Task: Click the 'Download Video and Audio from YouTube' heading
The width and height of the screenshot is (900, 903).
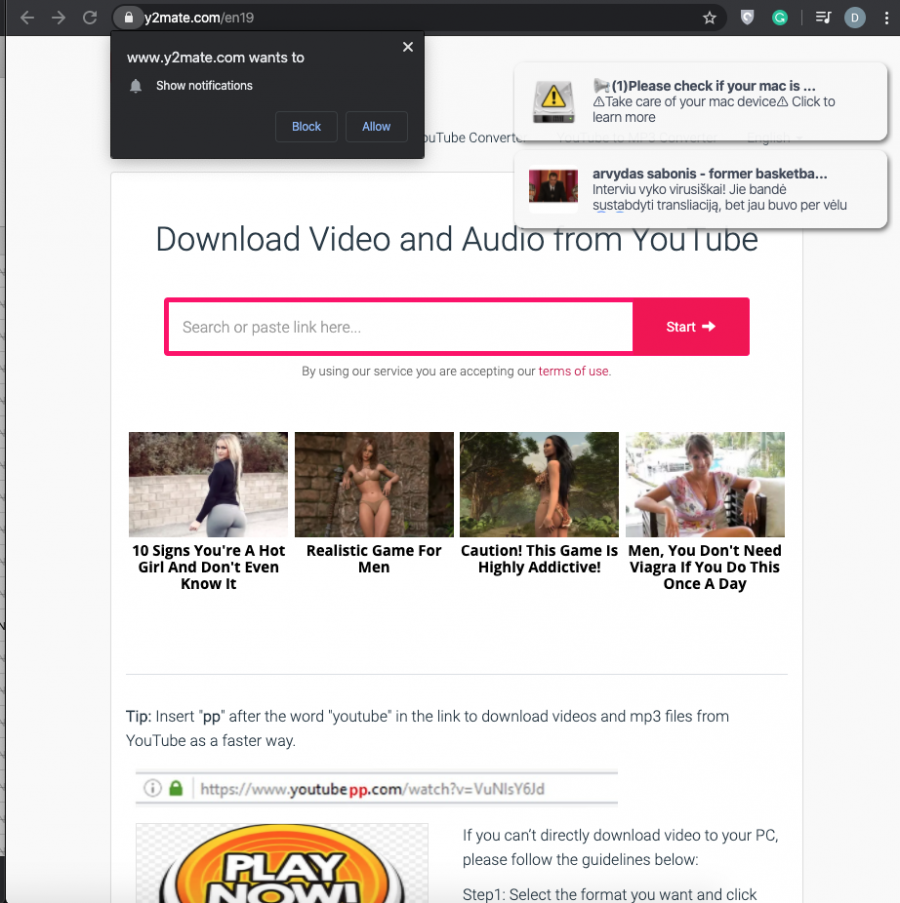Action: (x=457, y=239)
